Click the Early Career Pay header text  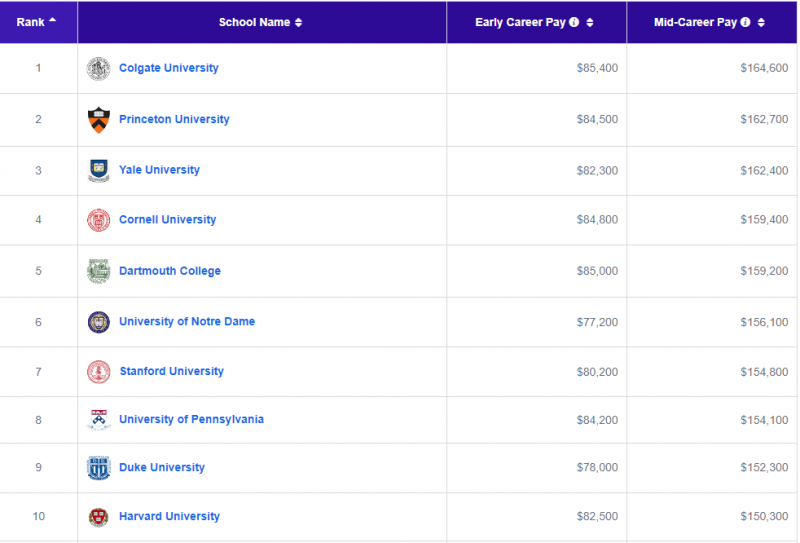pyautogui.click(x=520, y=22)
